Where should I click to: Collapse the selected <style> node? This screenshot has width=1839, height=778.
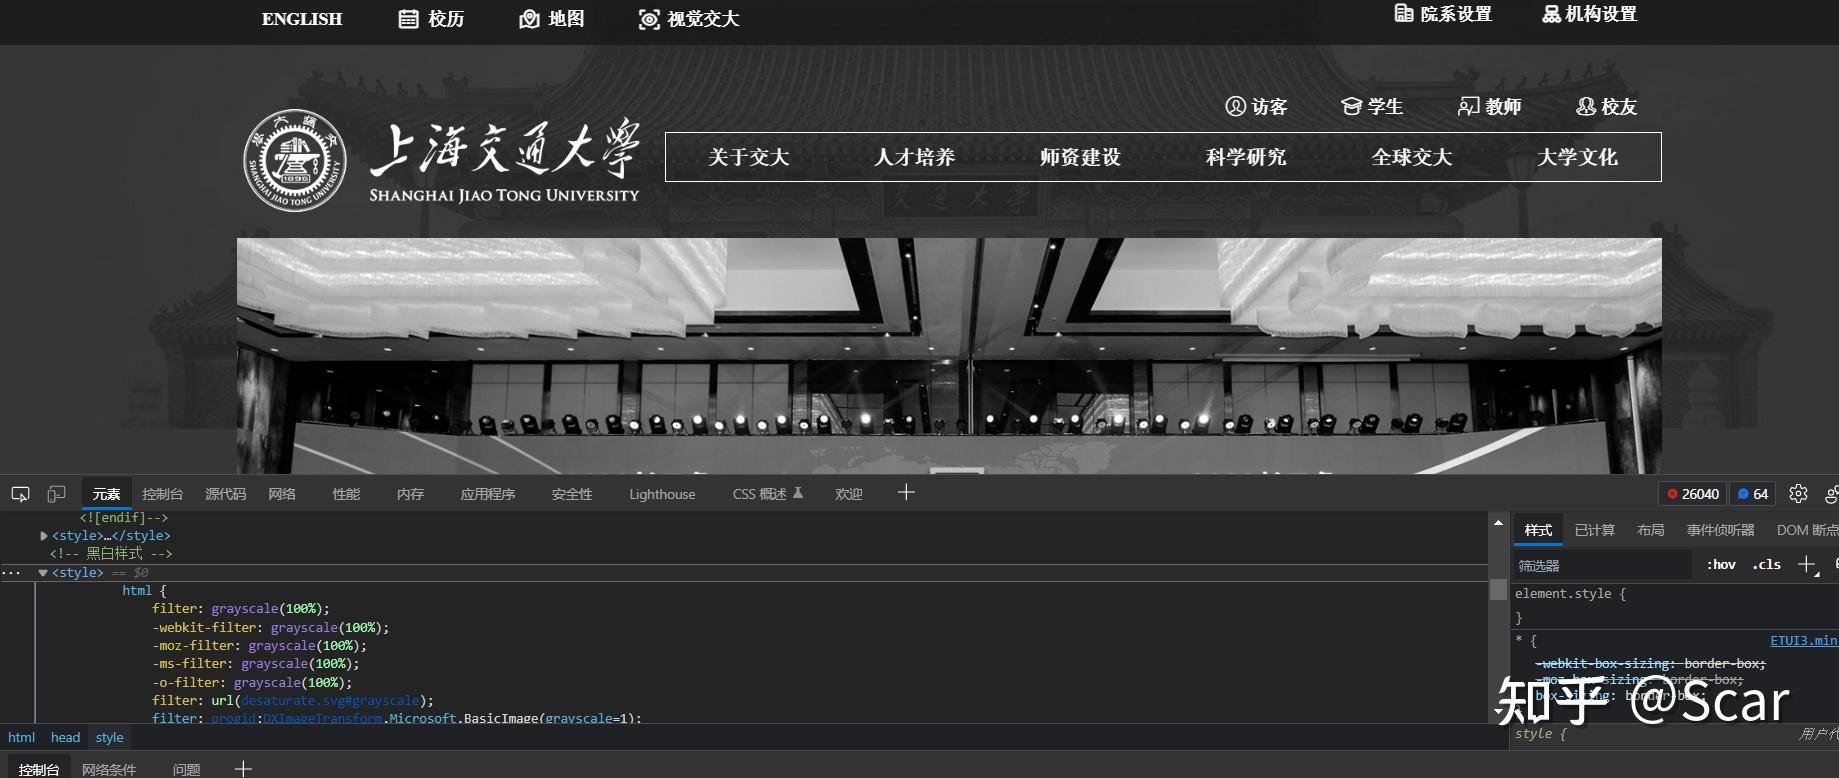[43, 573]
